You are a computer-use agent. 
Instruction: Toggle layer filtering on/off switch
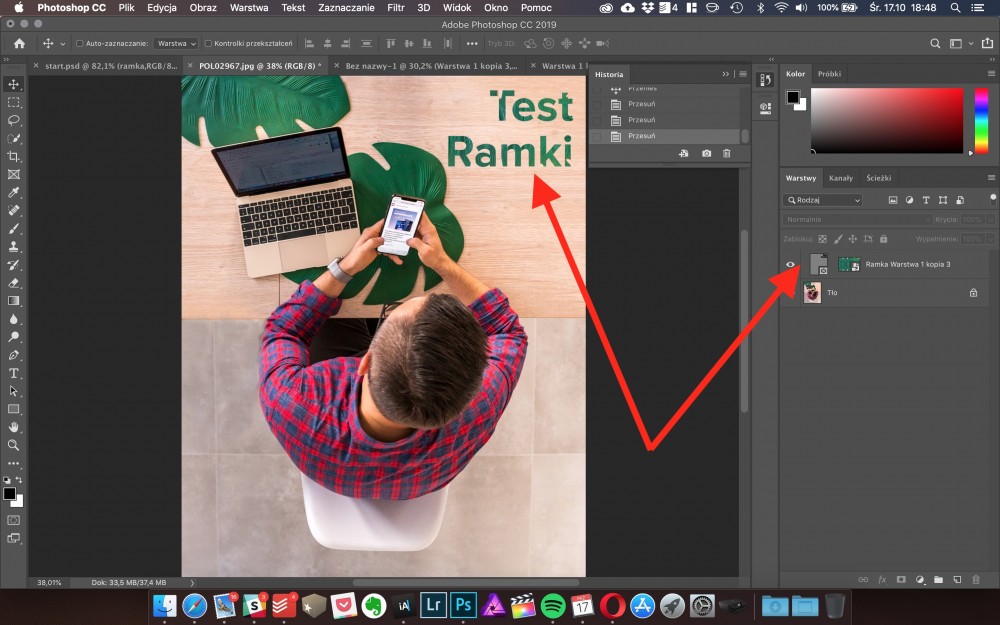(993, 199)
